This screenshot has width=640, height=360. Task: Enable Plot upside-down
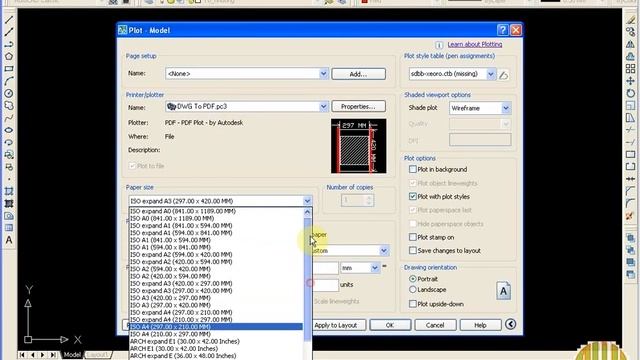click(413, 304)
